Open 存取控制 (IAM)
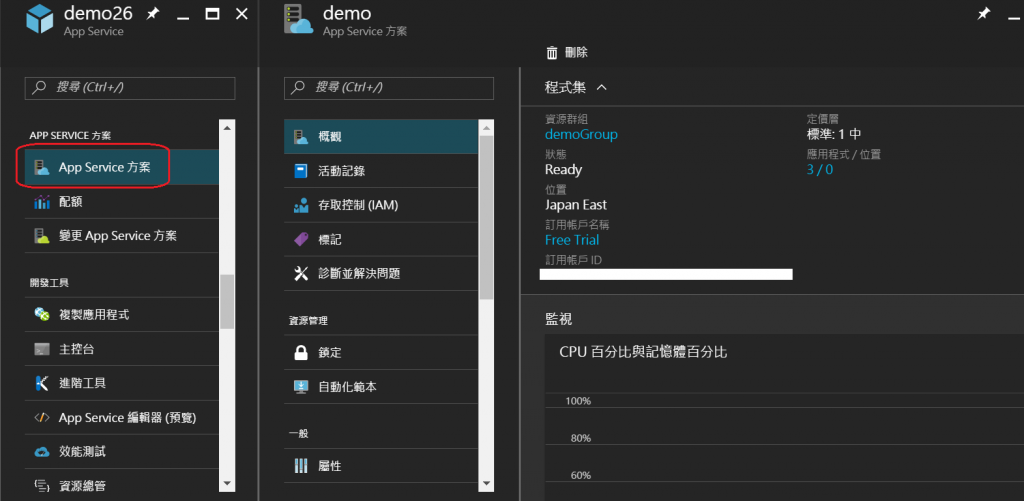1024x501 pixels. click(381, 205)
